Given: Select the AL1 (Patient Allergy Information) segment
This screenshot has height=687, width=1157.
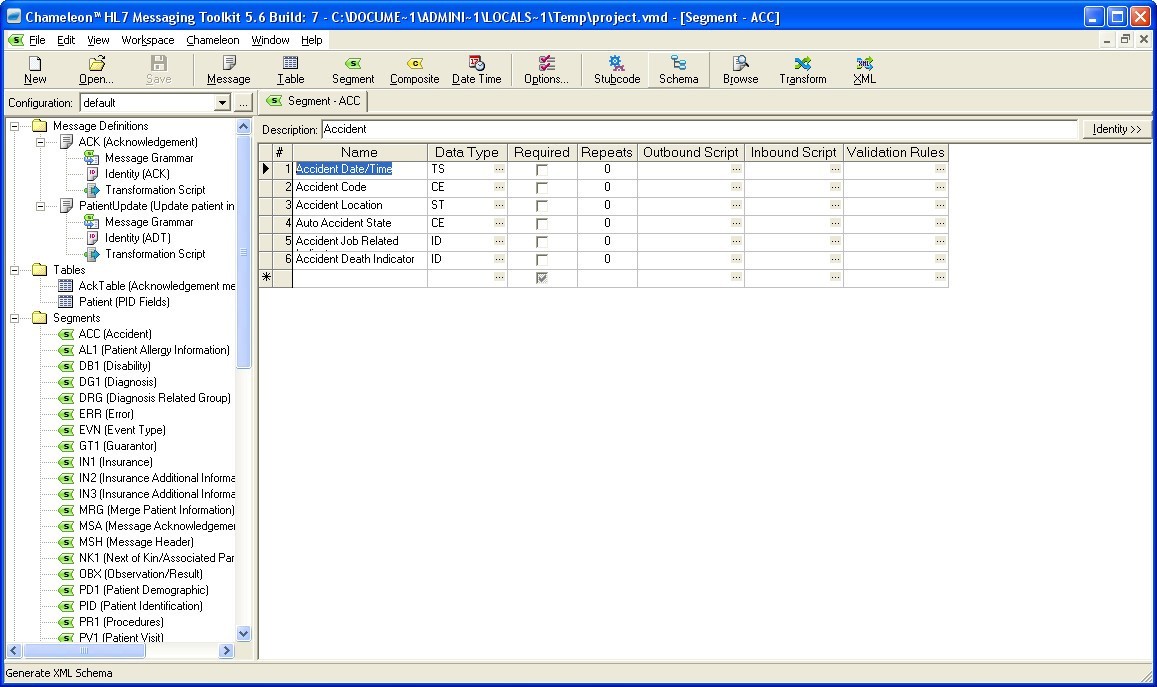Looking at the screenshot, I should pos(154,351).
